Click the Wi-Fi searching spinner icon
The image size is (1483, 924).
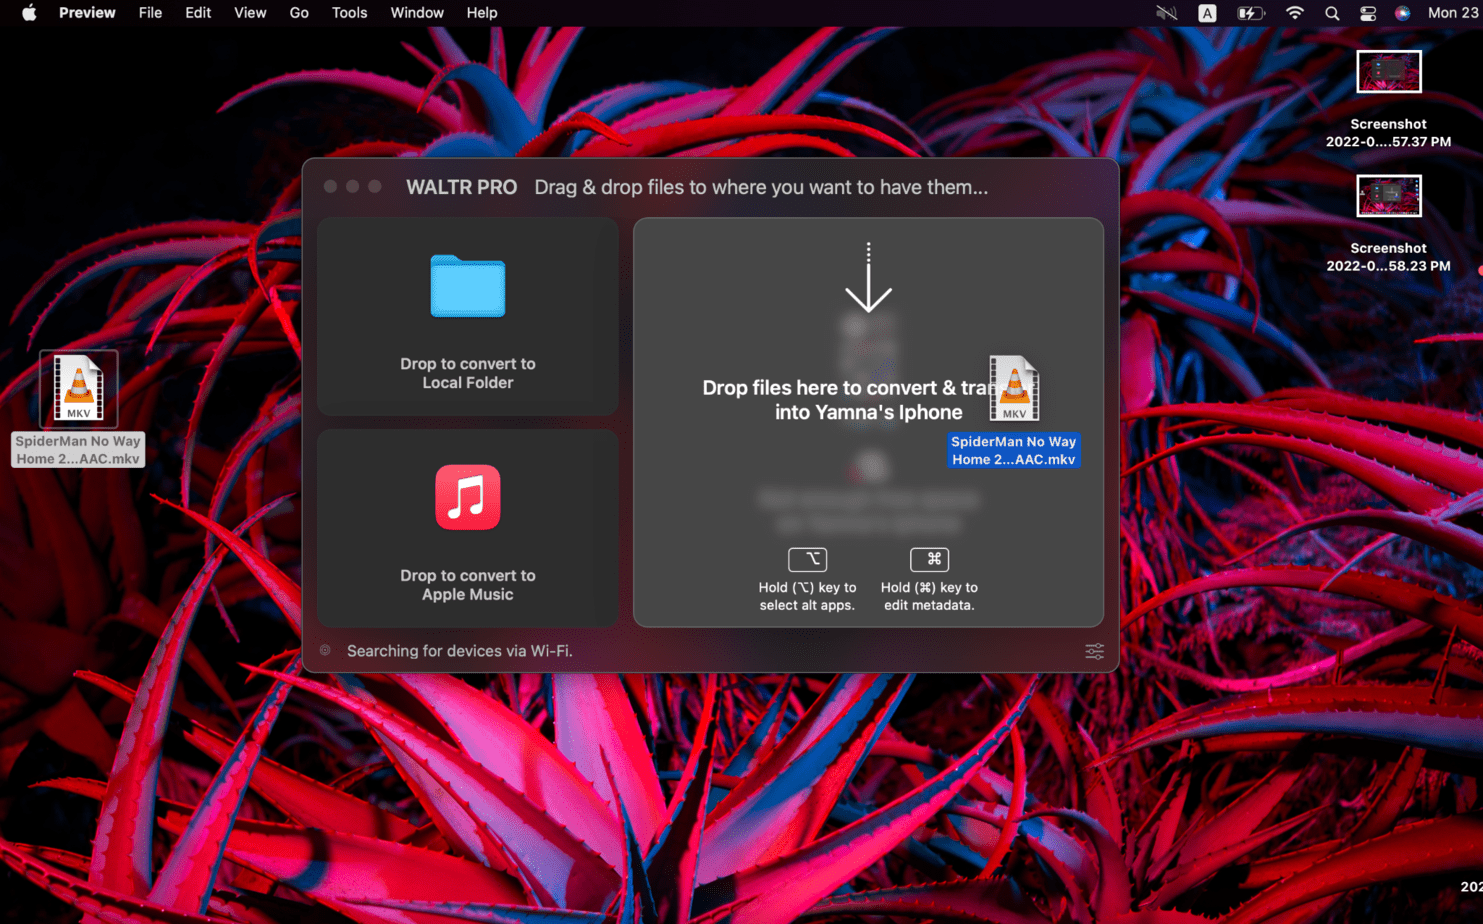click(326, 651)
